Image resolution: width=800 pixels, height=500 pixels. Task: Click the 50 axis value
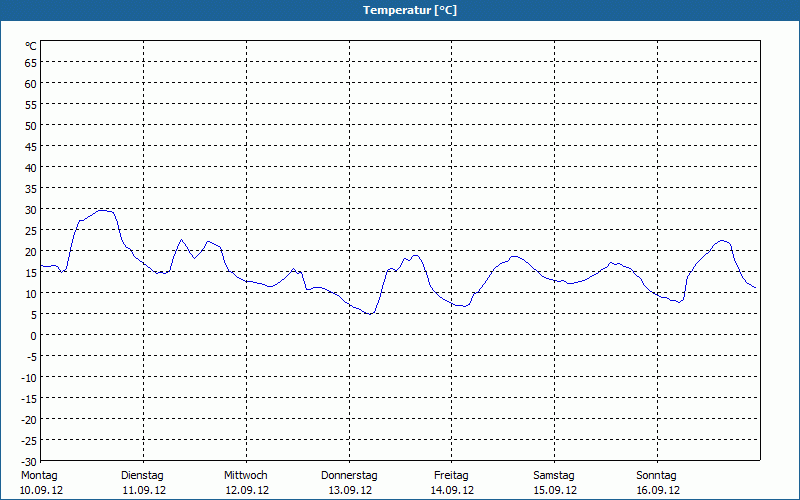tap(31, 126)
